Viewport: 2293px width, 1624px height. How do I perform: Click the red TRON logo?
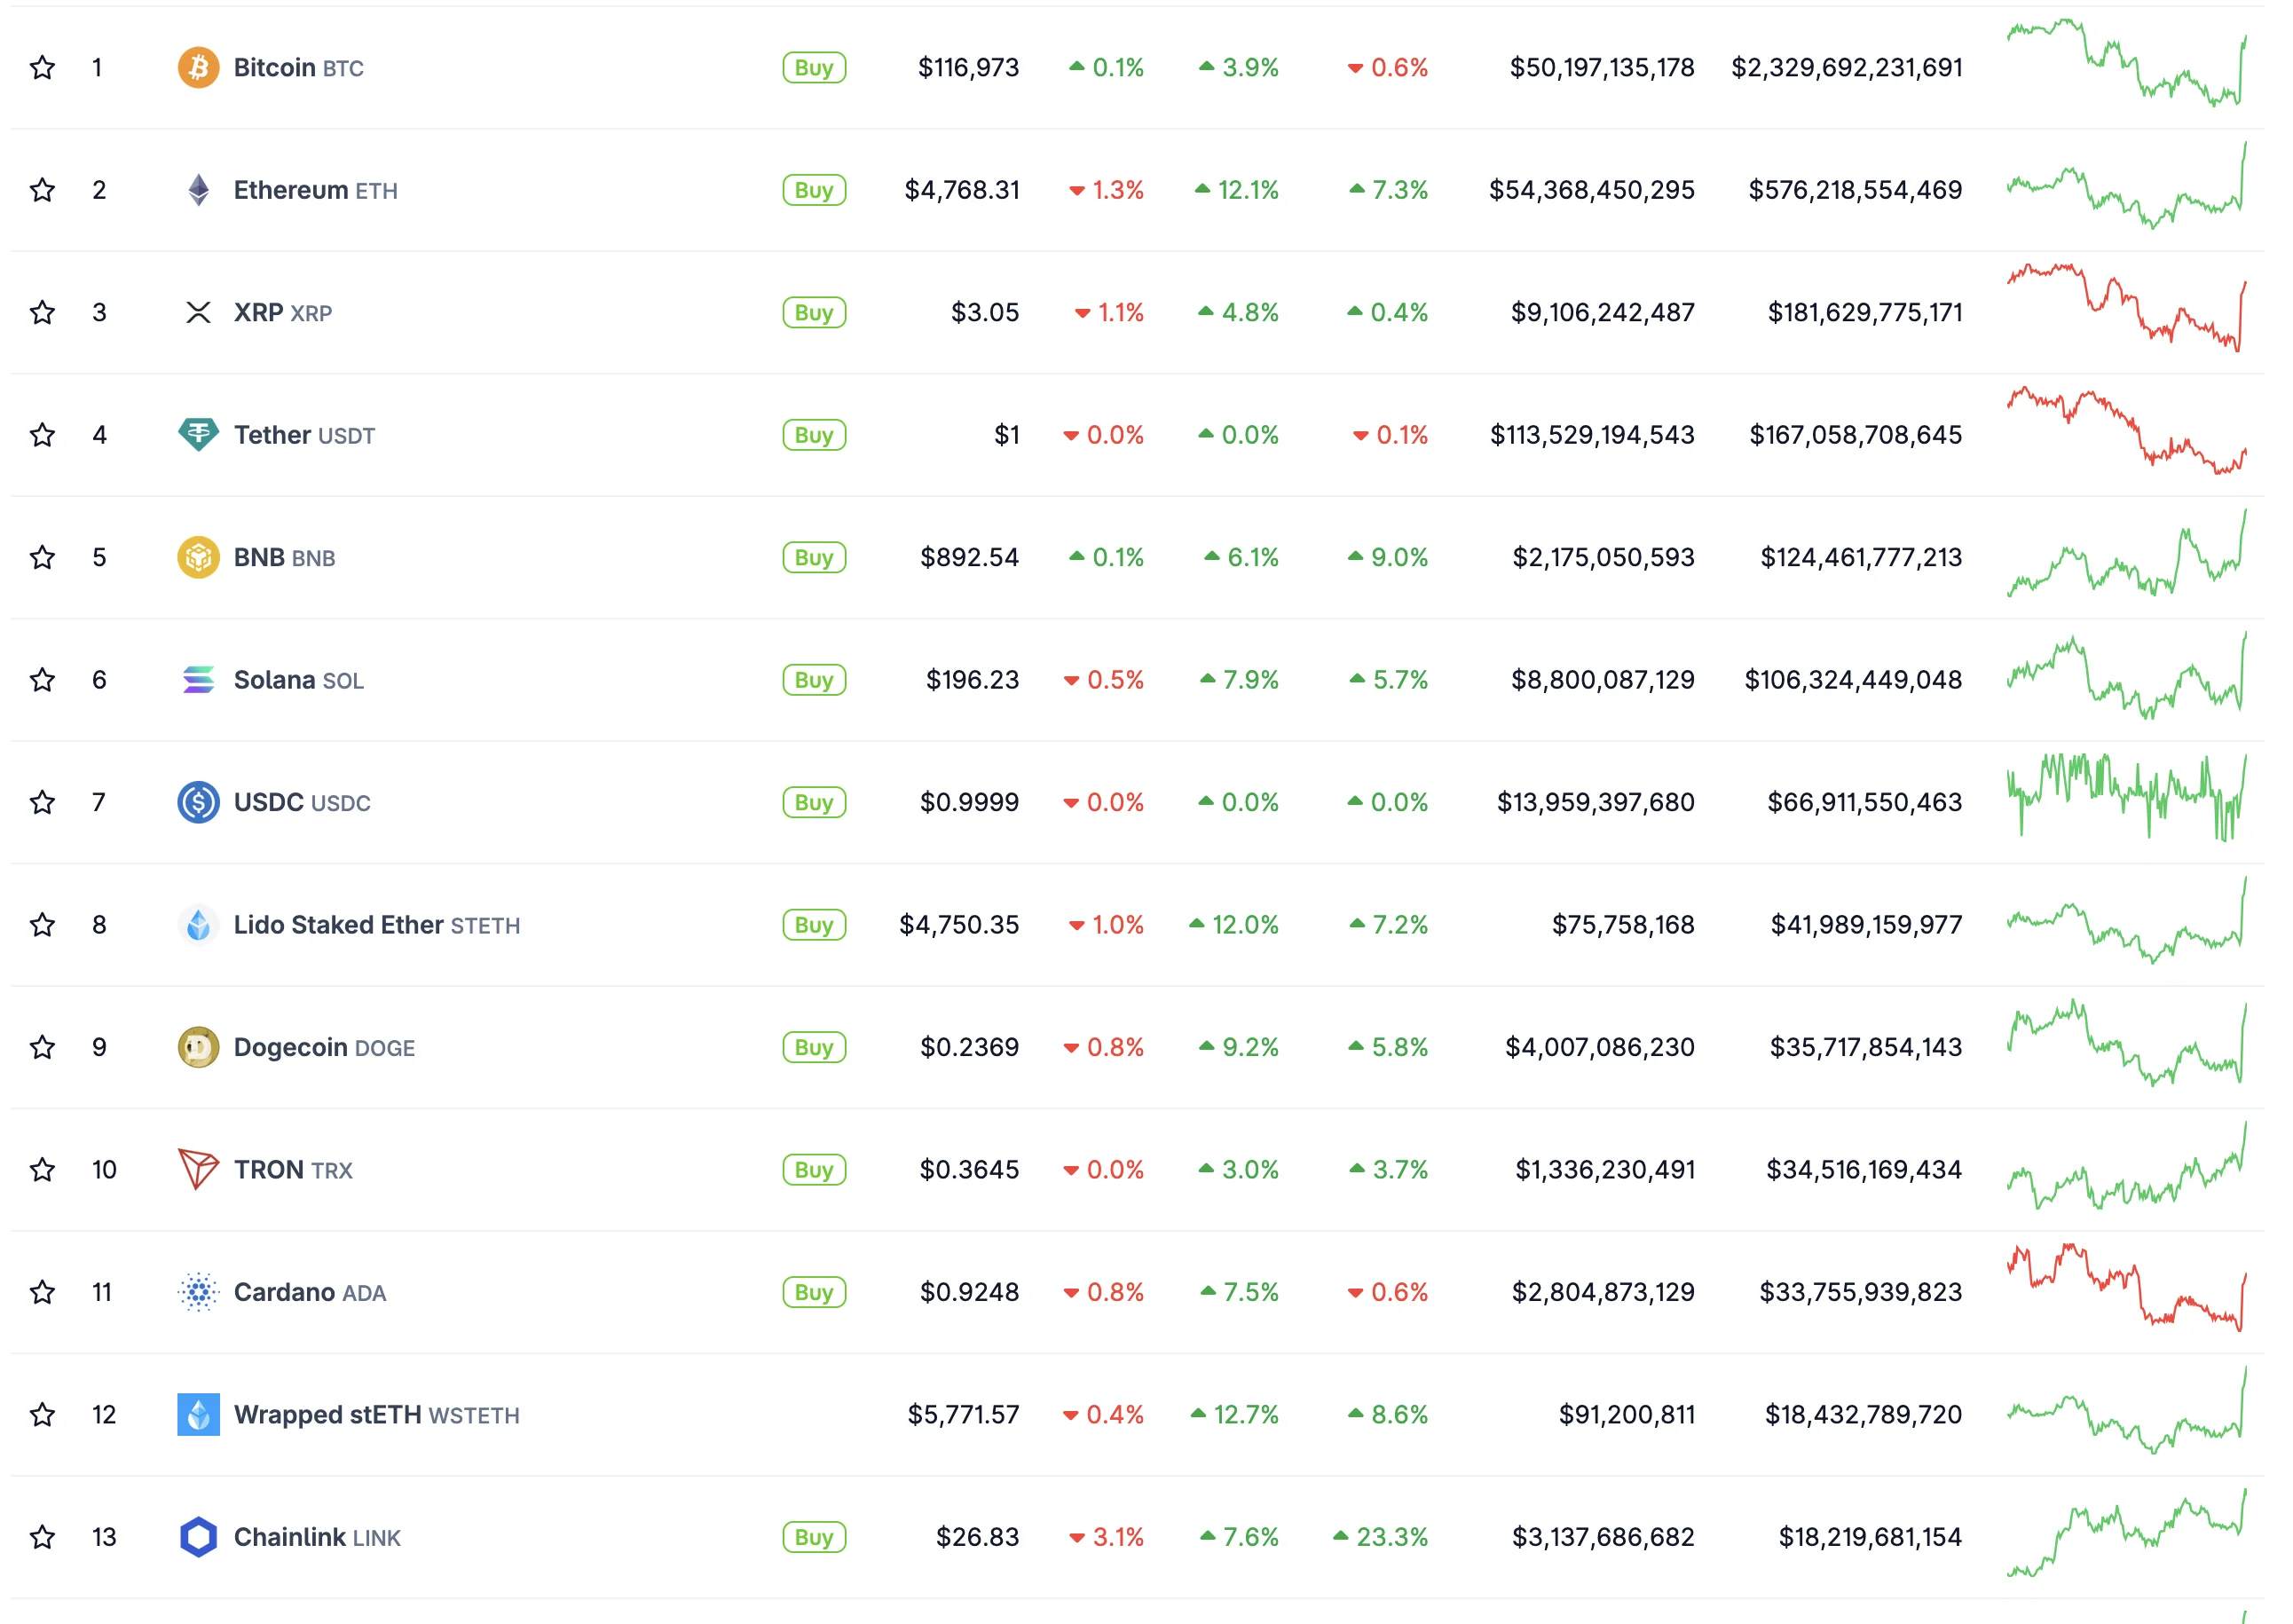pos(199,1170)
